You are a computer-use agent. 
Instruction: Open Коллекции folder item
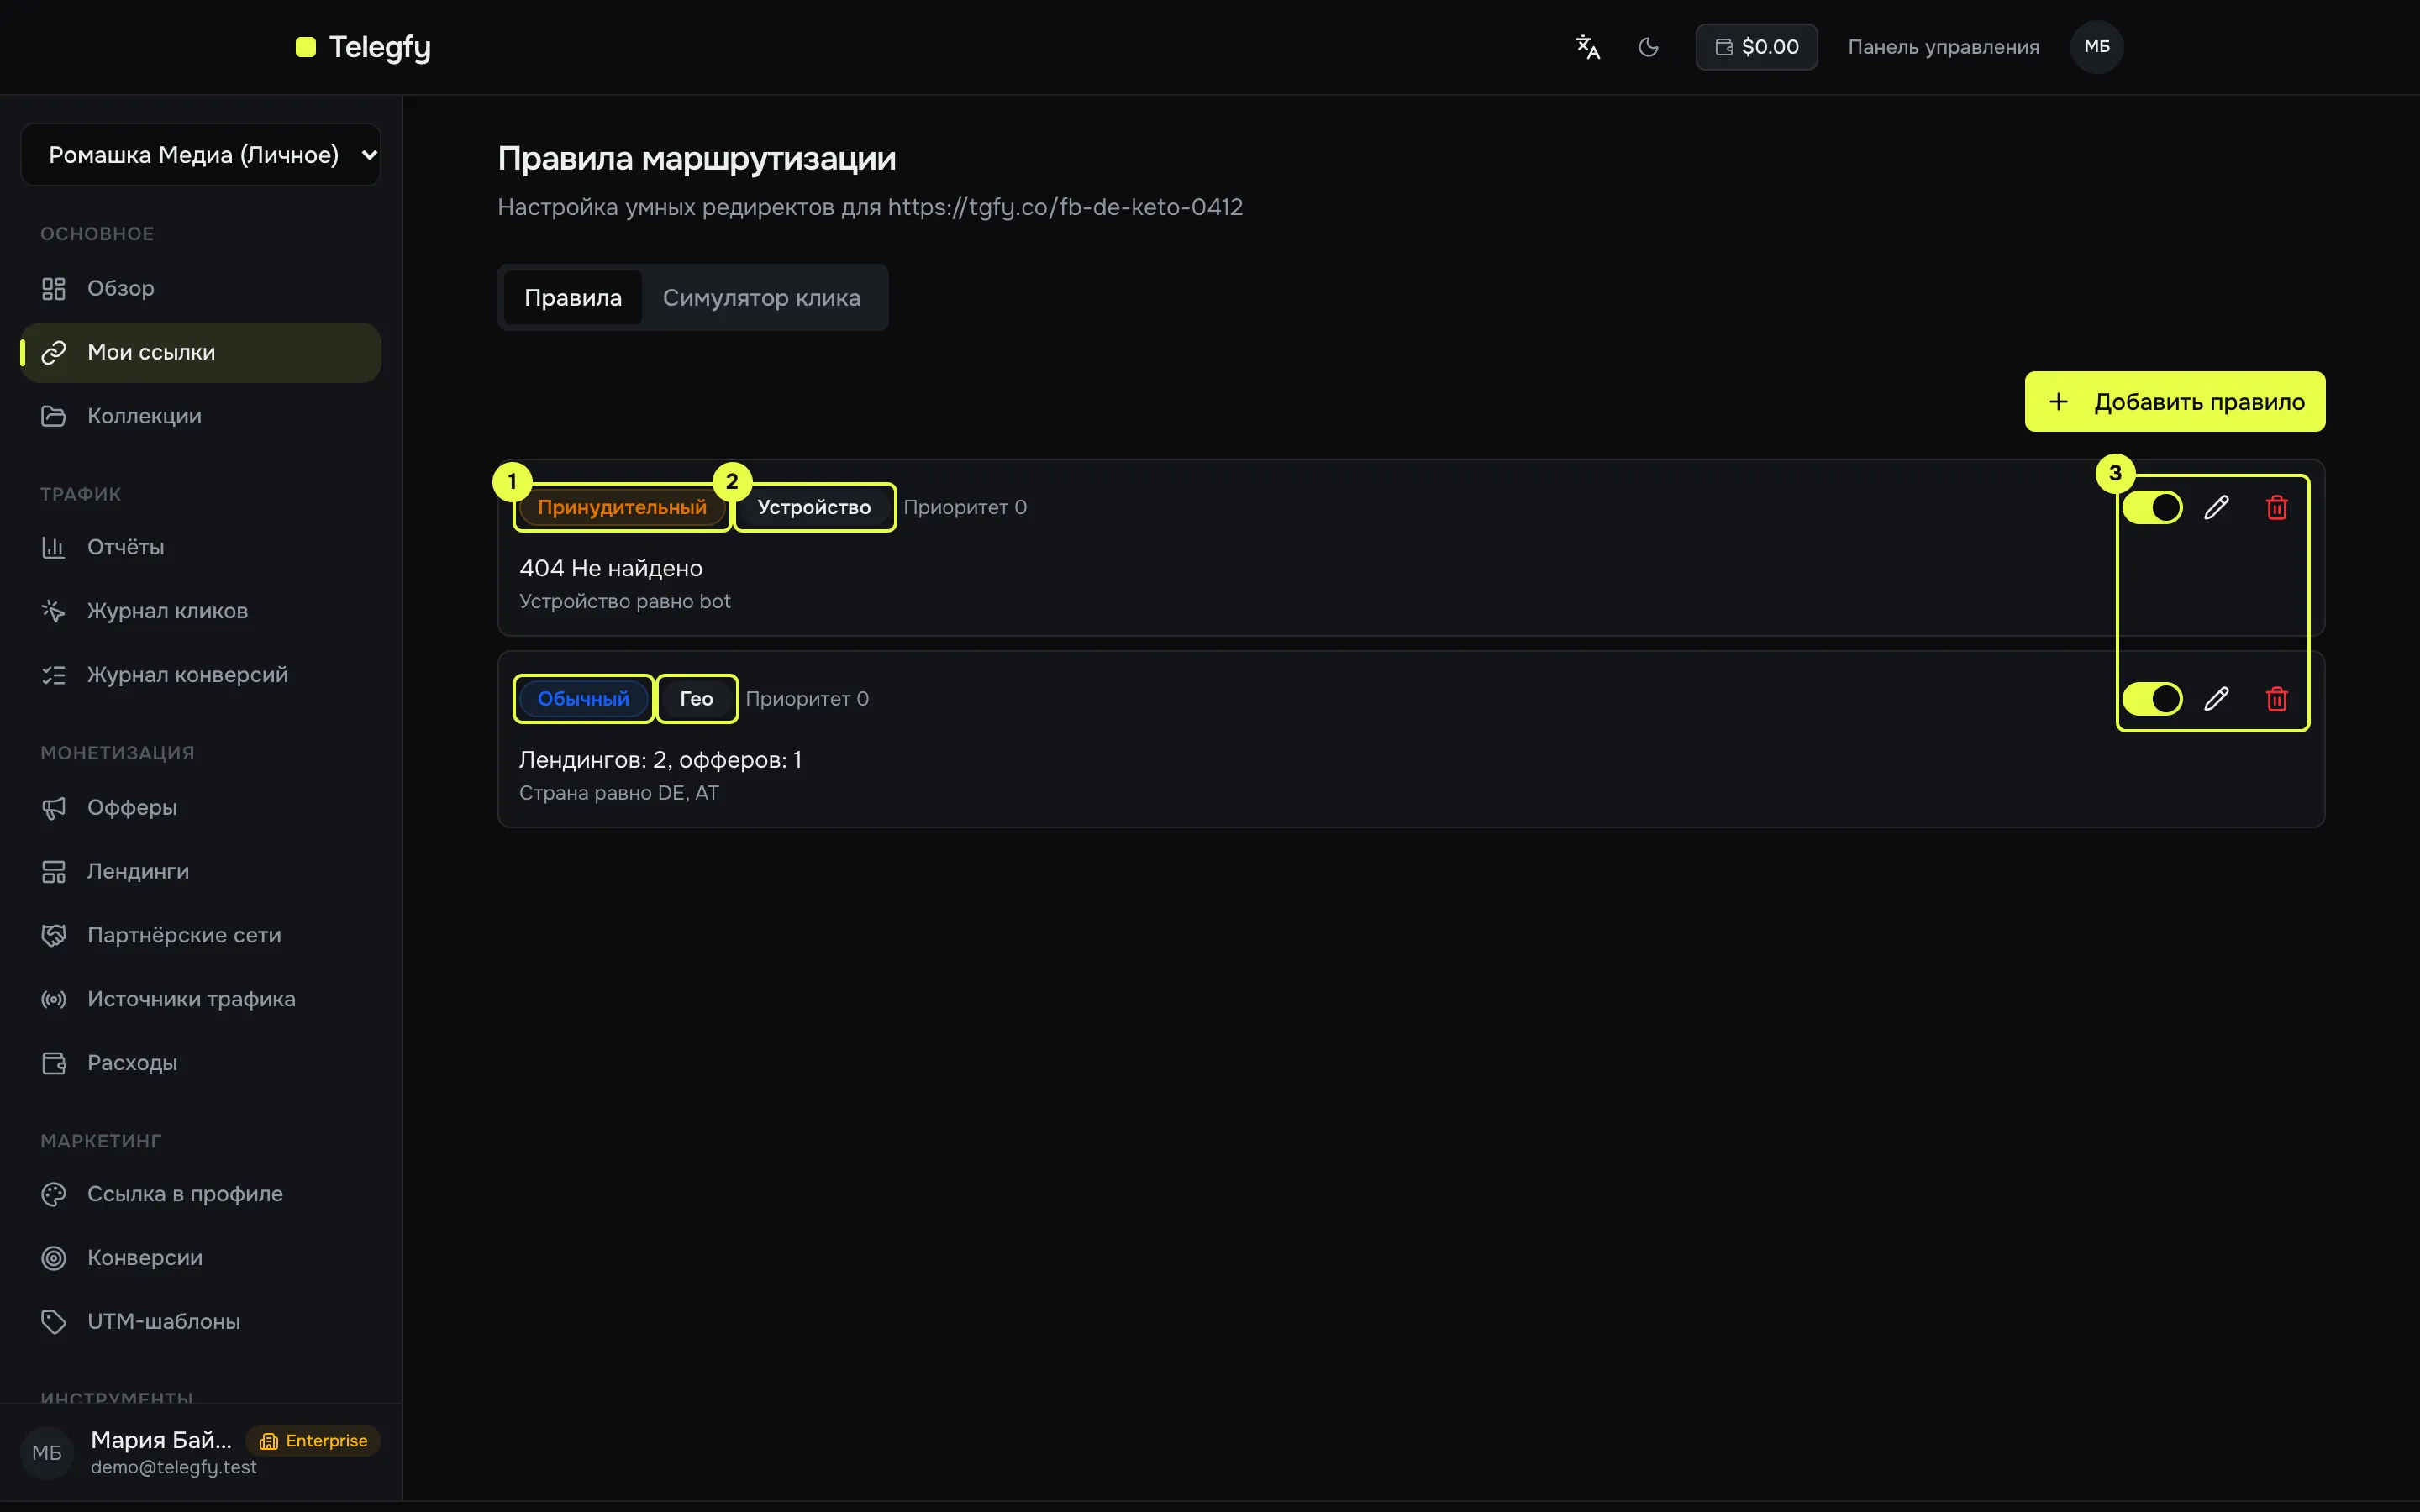click(x=201, y=416)
